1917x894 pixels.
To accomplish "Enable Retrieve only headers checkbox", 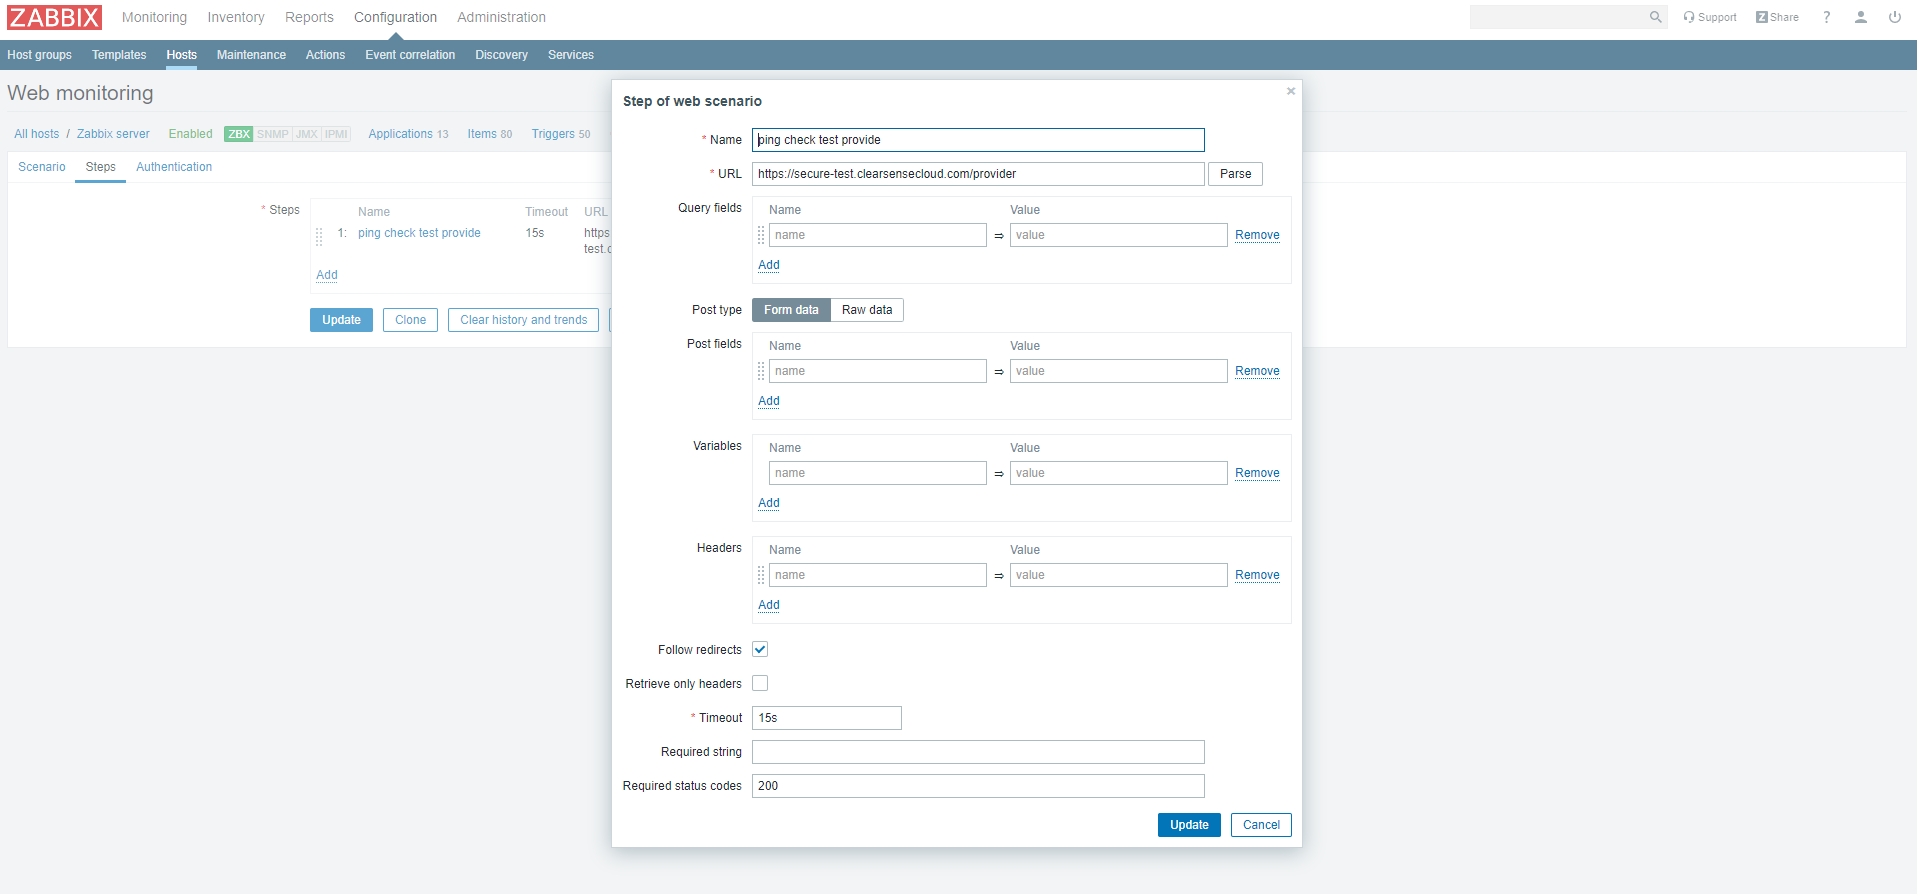I will [x=760, y=684].
